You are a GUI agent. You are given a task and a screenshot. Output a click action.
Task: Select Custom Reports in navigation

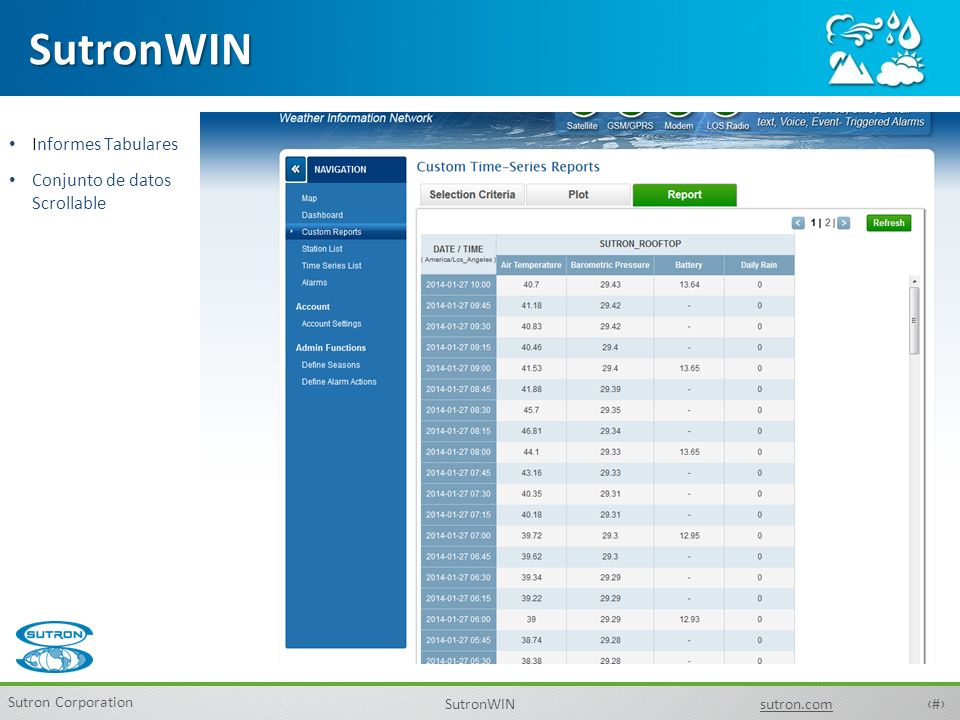tap(331, 232)
